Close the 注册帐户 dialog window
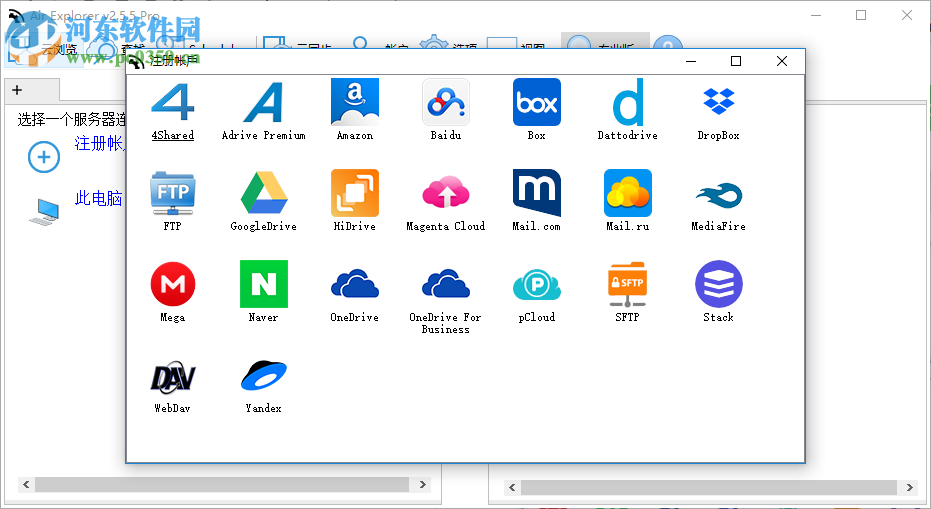 (x=782, y=61)
